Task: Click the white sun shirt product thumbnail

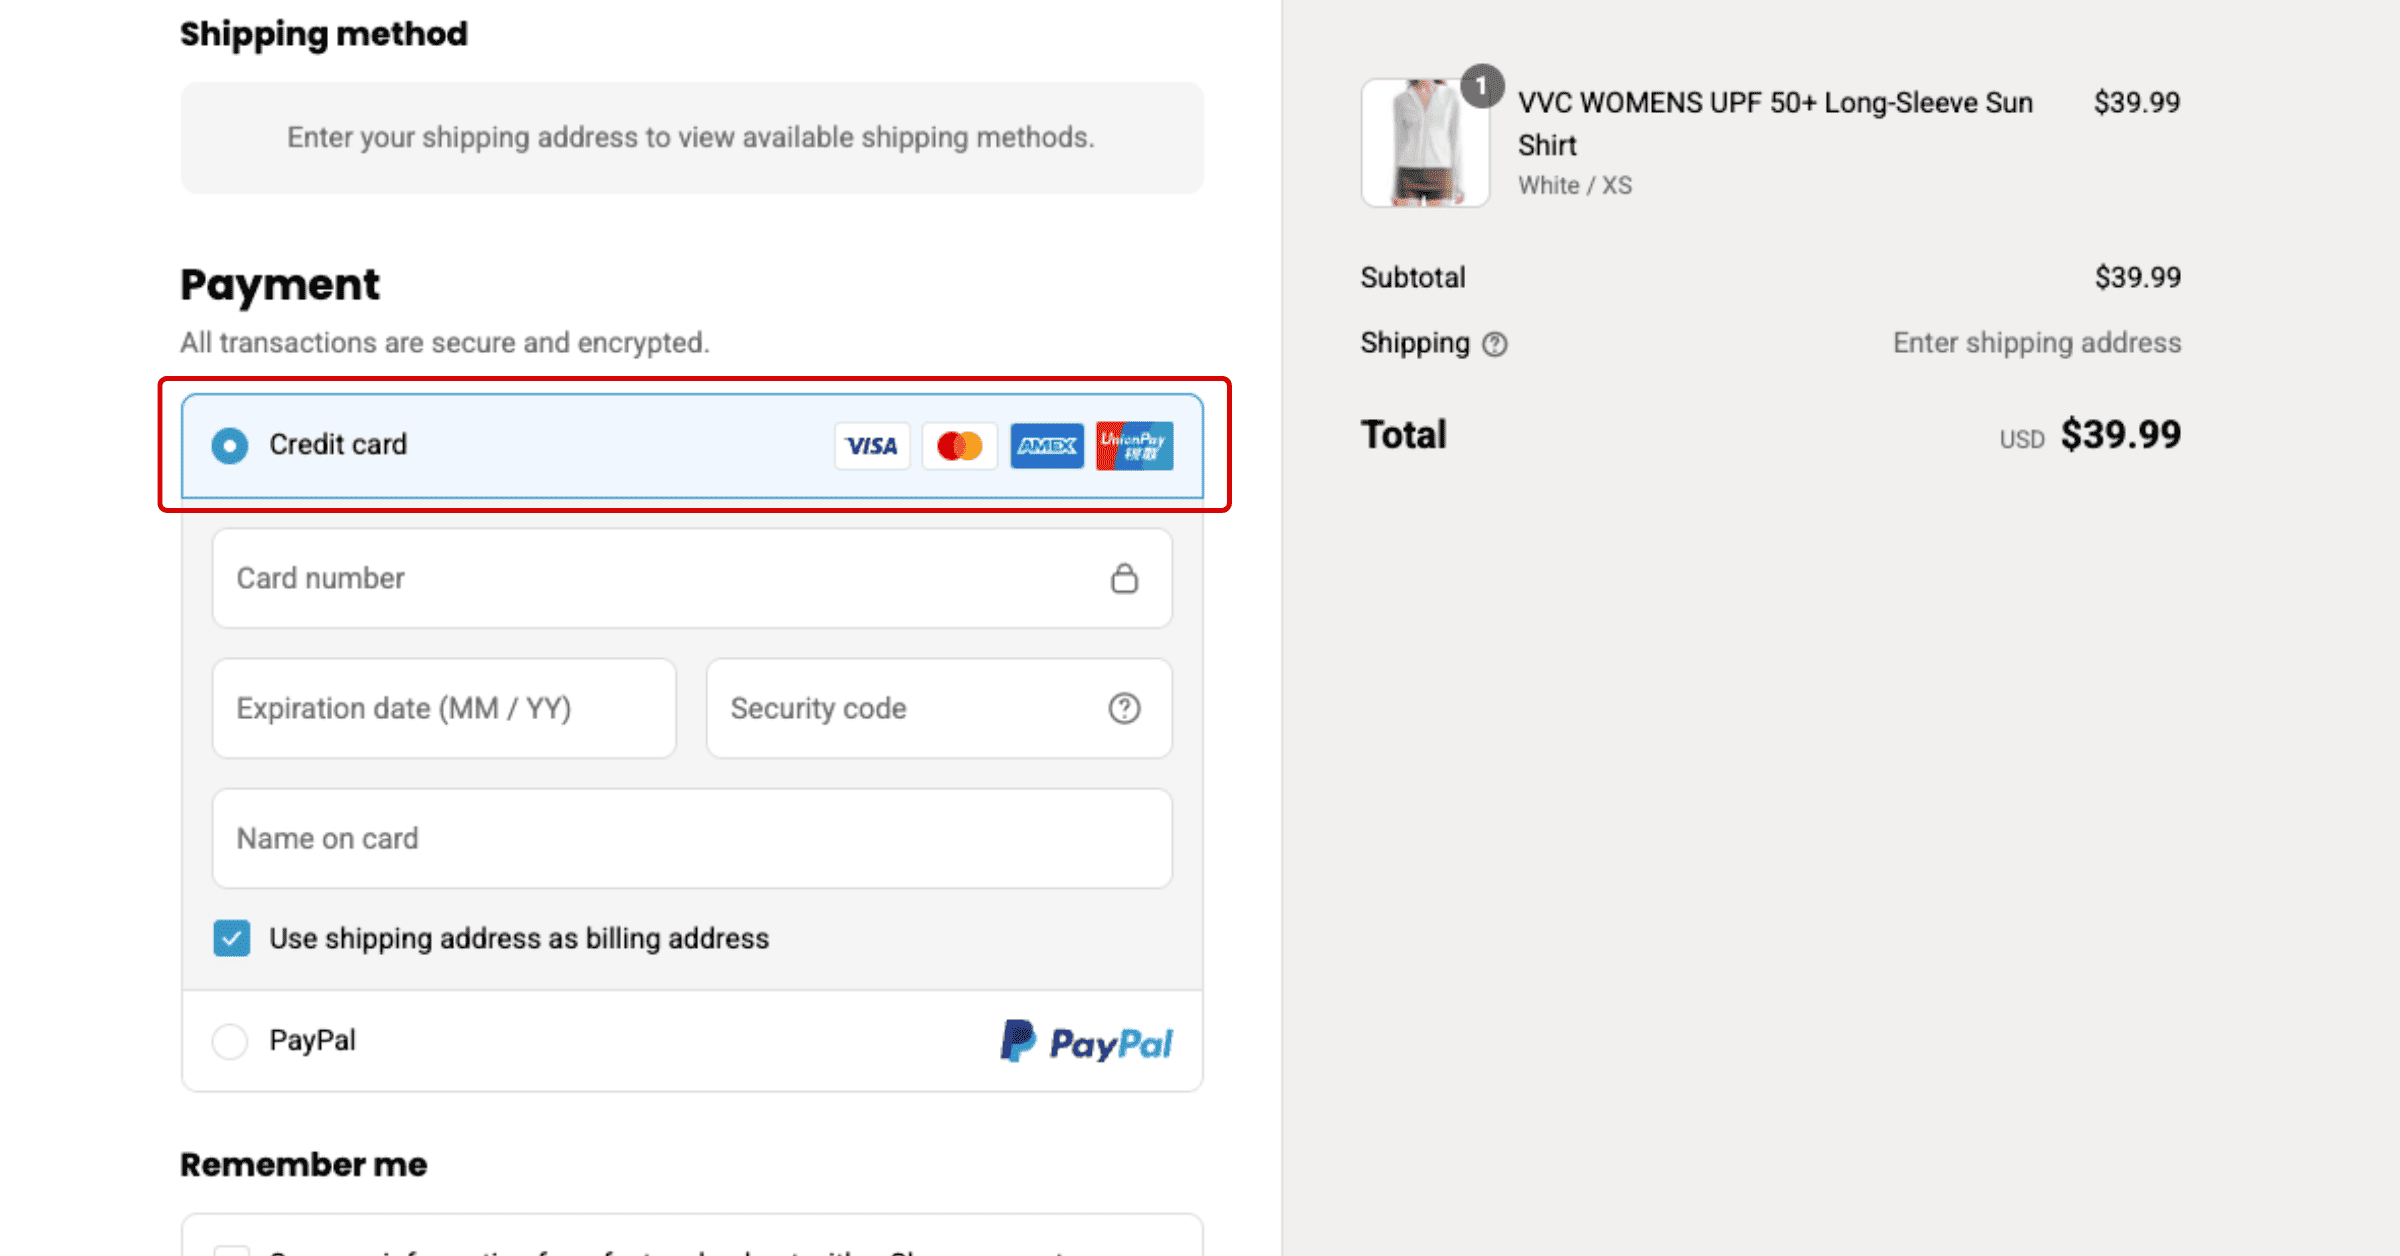Action: (x=1424, y=145)
